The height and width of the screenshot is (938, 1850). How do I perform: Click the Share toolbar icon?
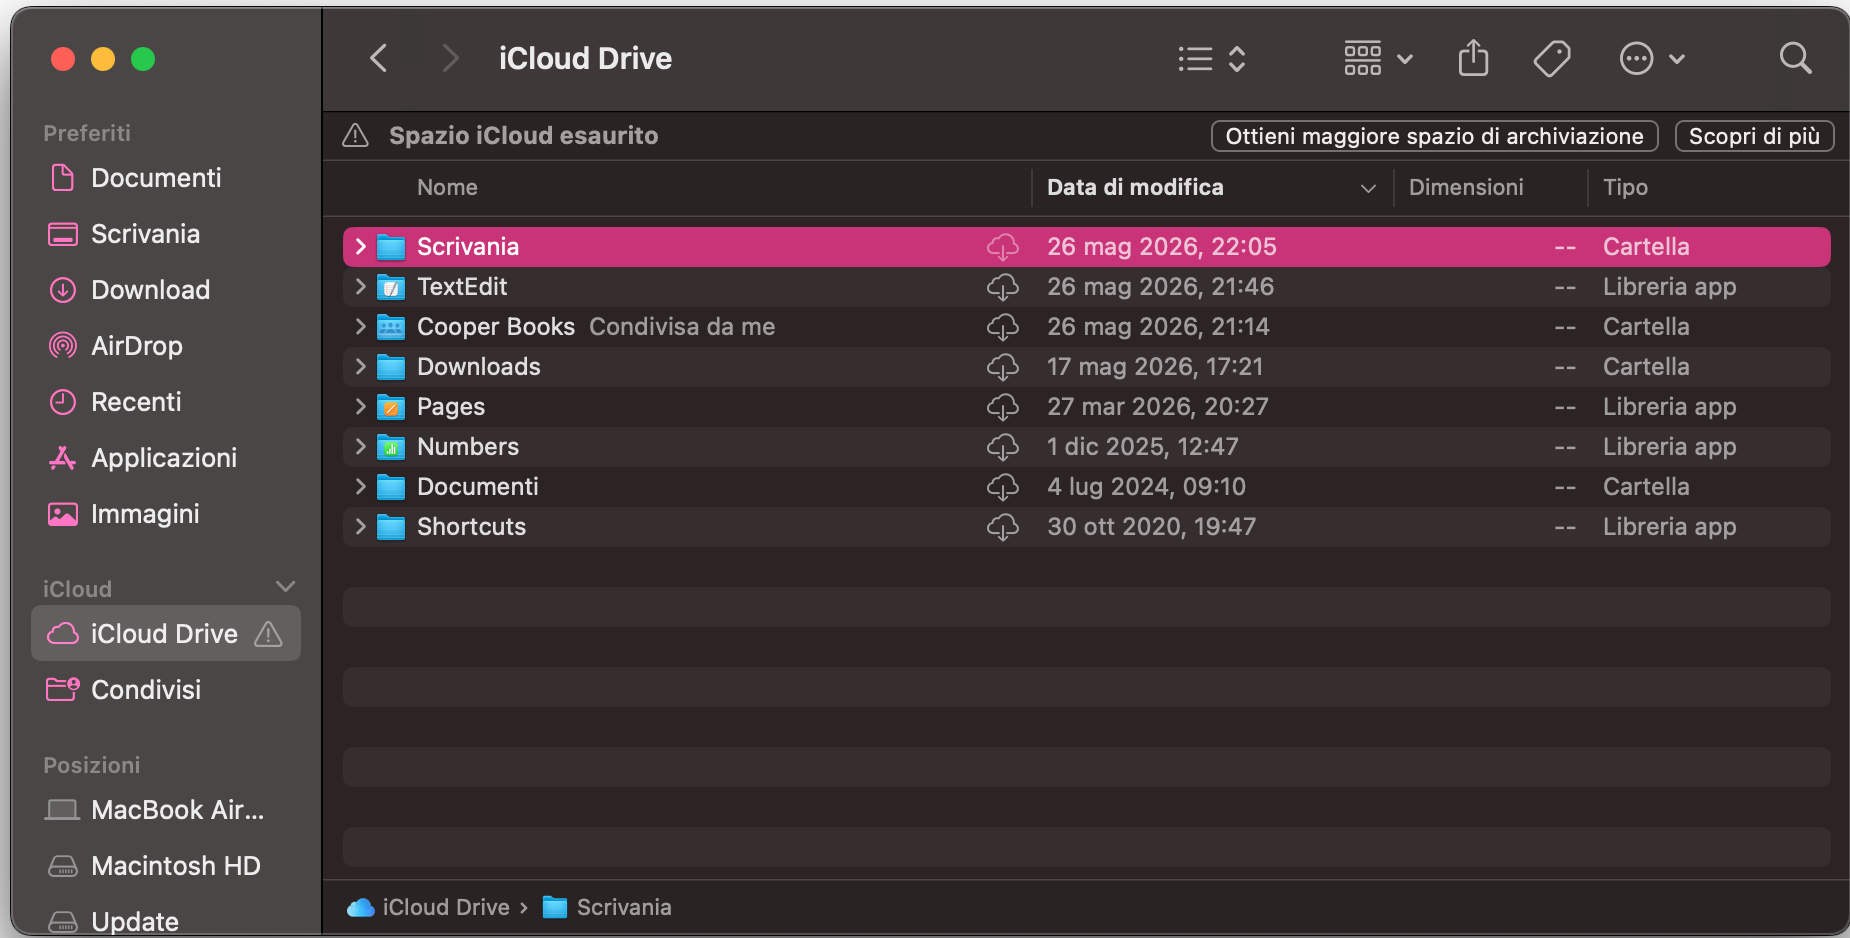[1473, 58]
